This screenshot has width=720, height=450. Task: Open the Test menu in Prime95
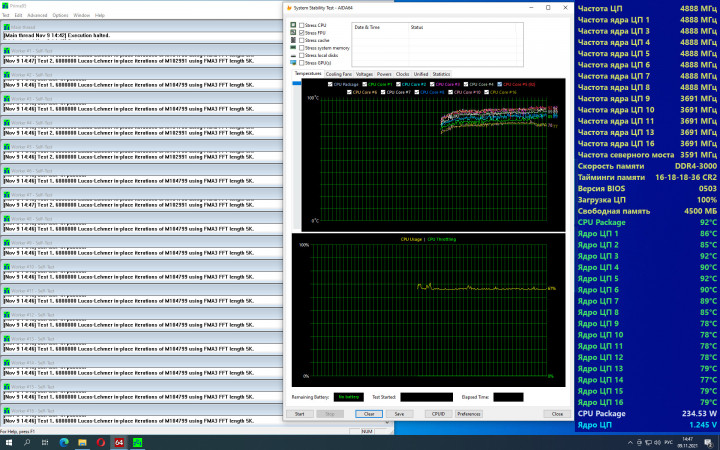(x=6, y=15)
